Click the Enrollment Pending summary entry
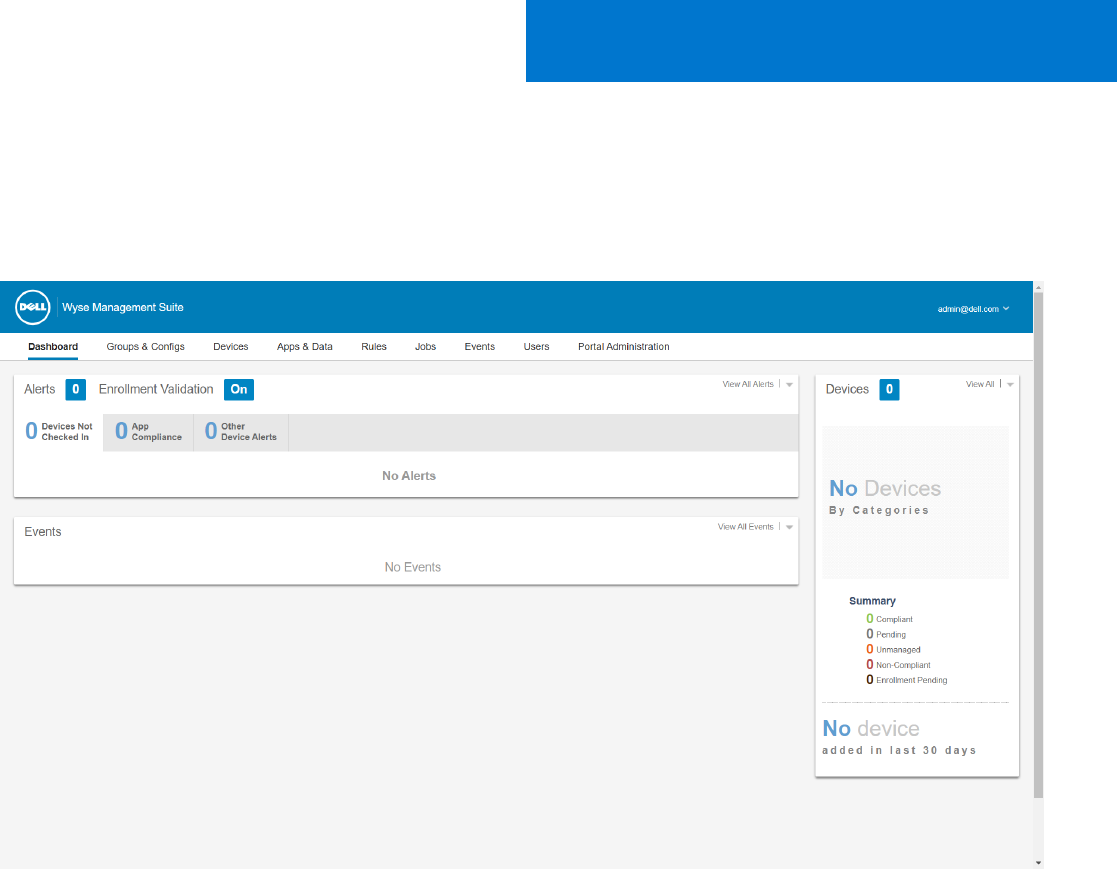The image size is (1117, 869). [x=907, y=680]
